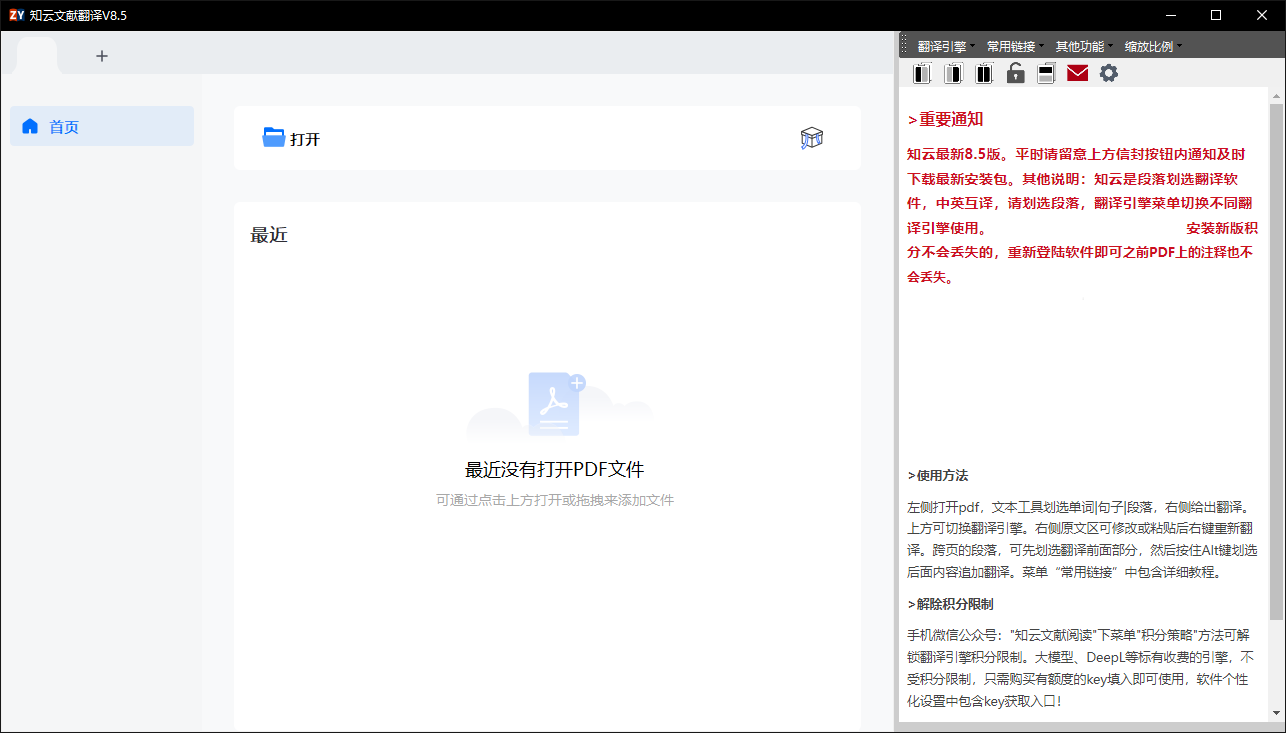The width and height of the screenshot is (1286, 733).
Task: Click the red notice paragraph starting 知云最新8.5版
Action: tap(1082, 216)
